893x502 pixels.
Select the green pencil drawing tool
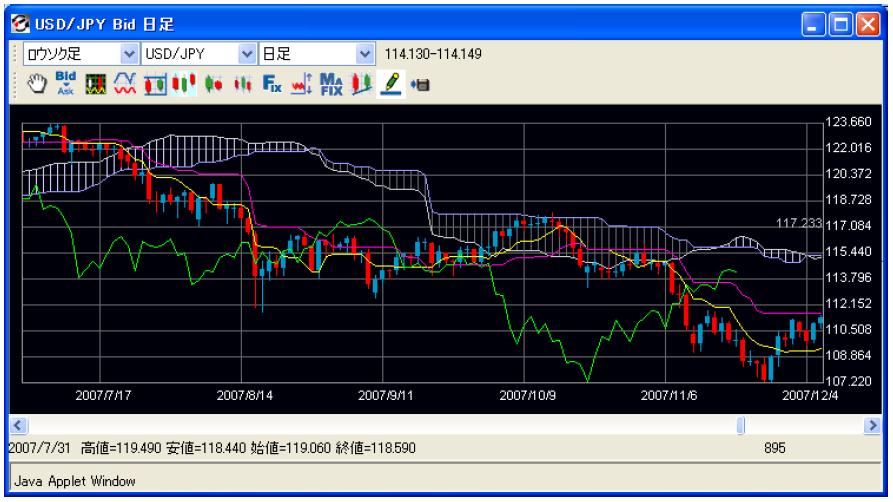[391, 84]
